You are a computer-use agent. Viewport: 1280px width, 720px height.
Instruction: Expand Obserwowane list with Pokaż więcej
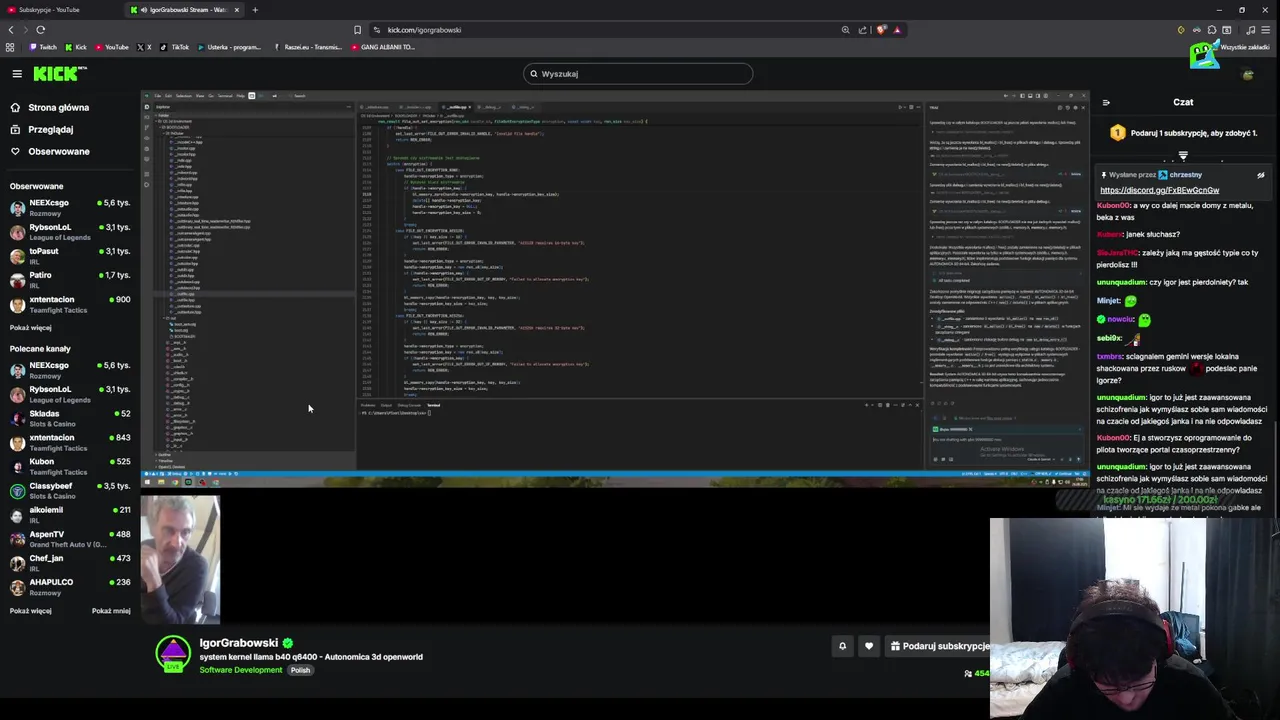(30, 328)
